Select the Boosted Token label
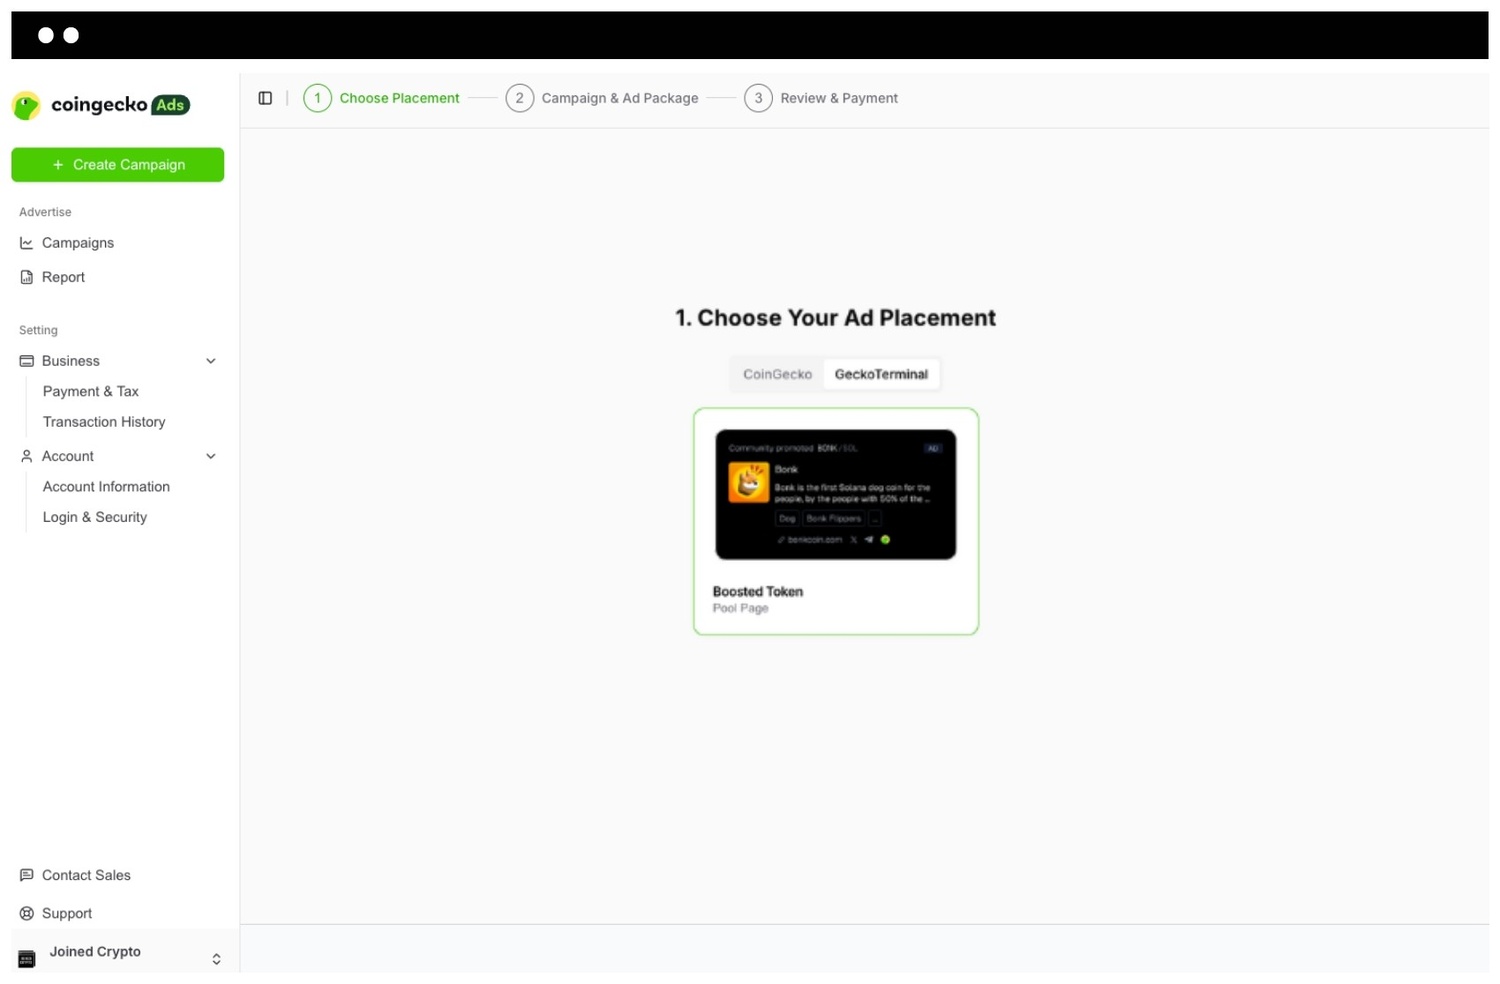 (758, 592)
